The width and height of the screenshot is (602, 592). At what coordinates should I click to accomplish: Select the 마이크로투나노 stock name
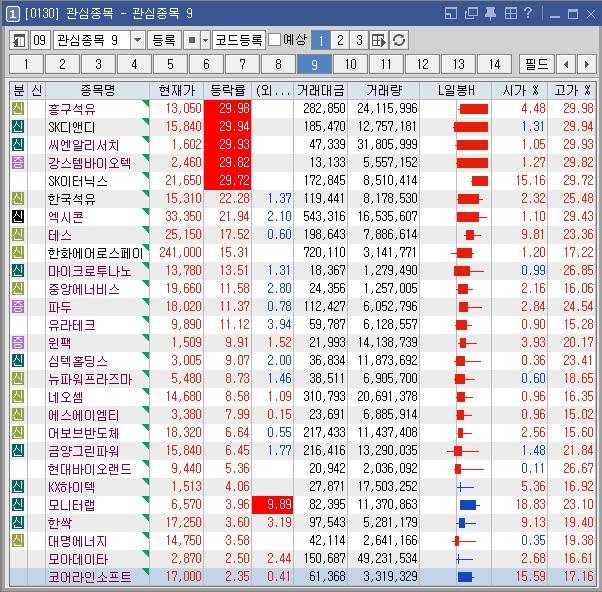90,271
